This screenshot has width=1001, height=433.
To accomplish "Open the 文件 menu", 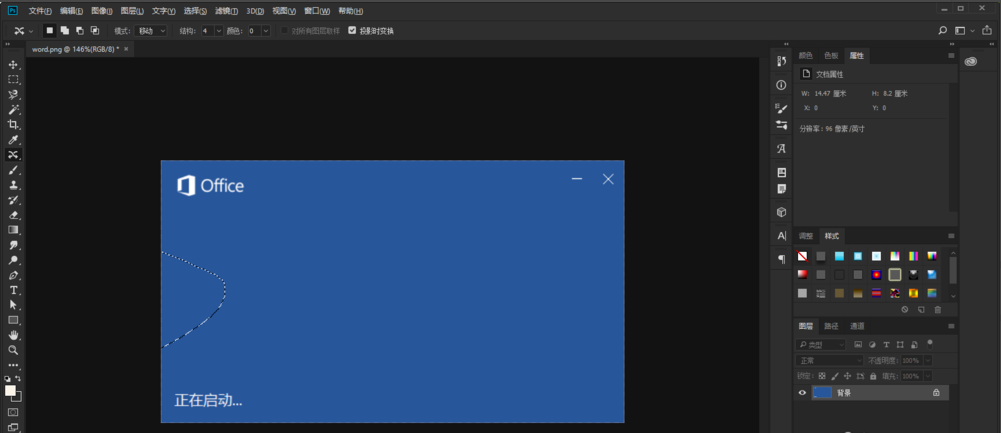I will tap(40, 11).
